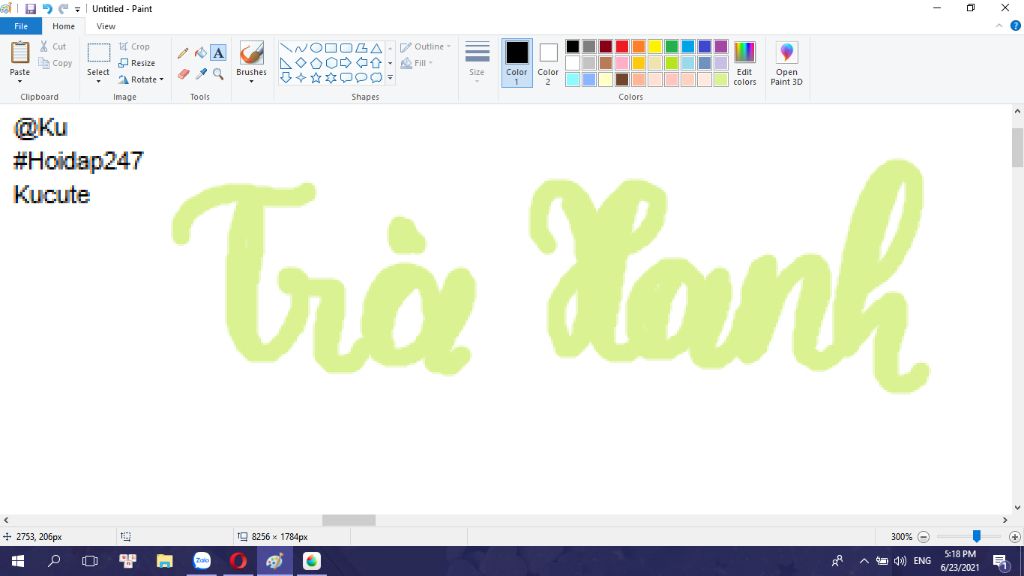Choose the Curve shape
1024x576 pixels.
301,48
